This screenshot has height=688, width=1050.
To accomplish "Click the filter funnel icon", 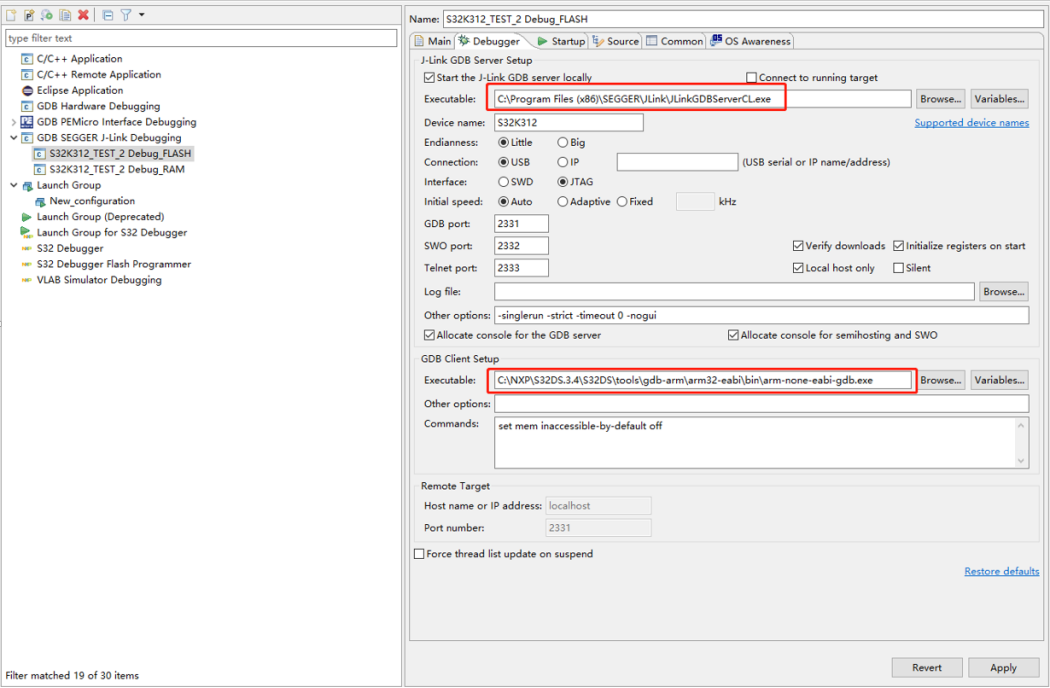I will (126, 15).
